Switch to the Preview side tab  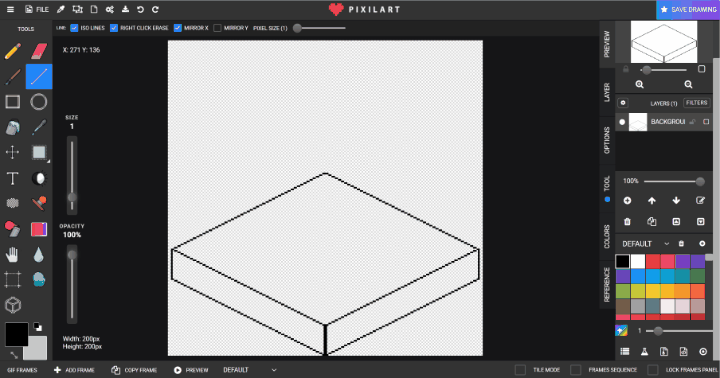[x=607, y=44]
